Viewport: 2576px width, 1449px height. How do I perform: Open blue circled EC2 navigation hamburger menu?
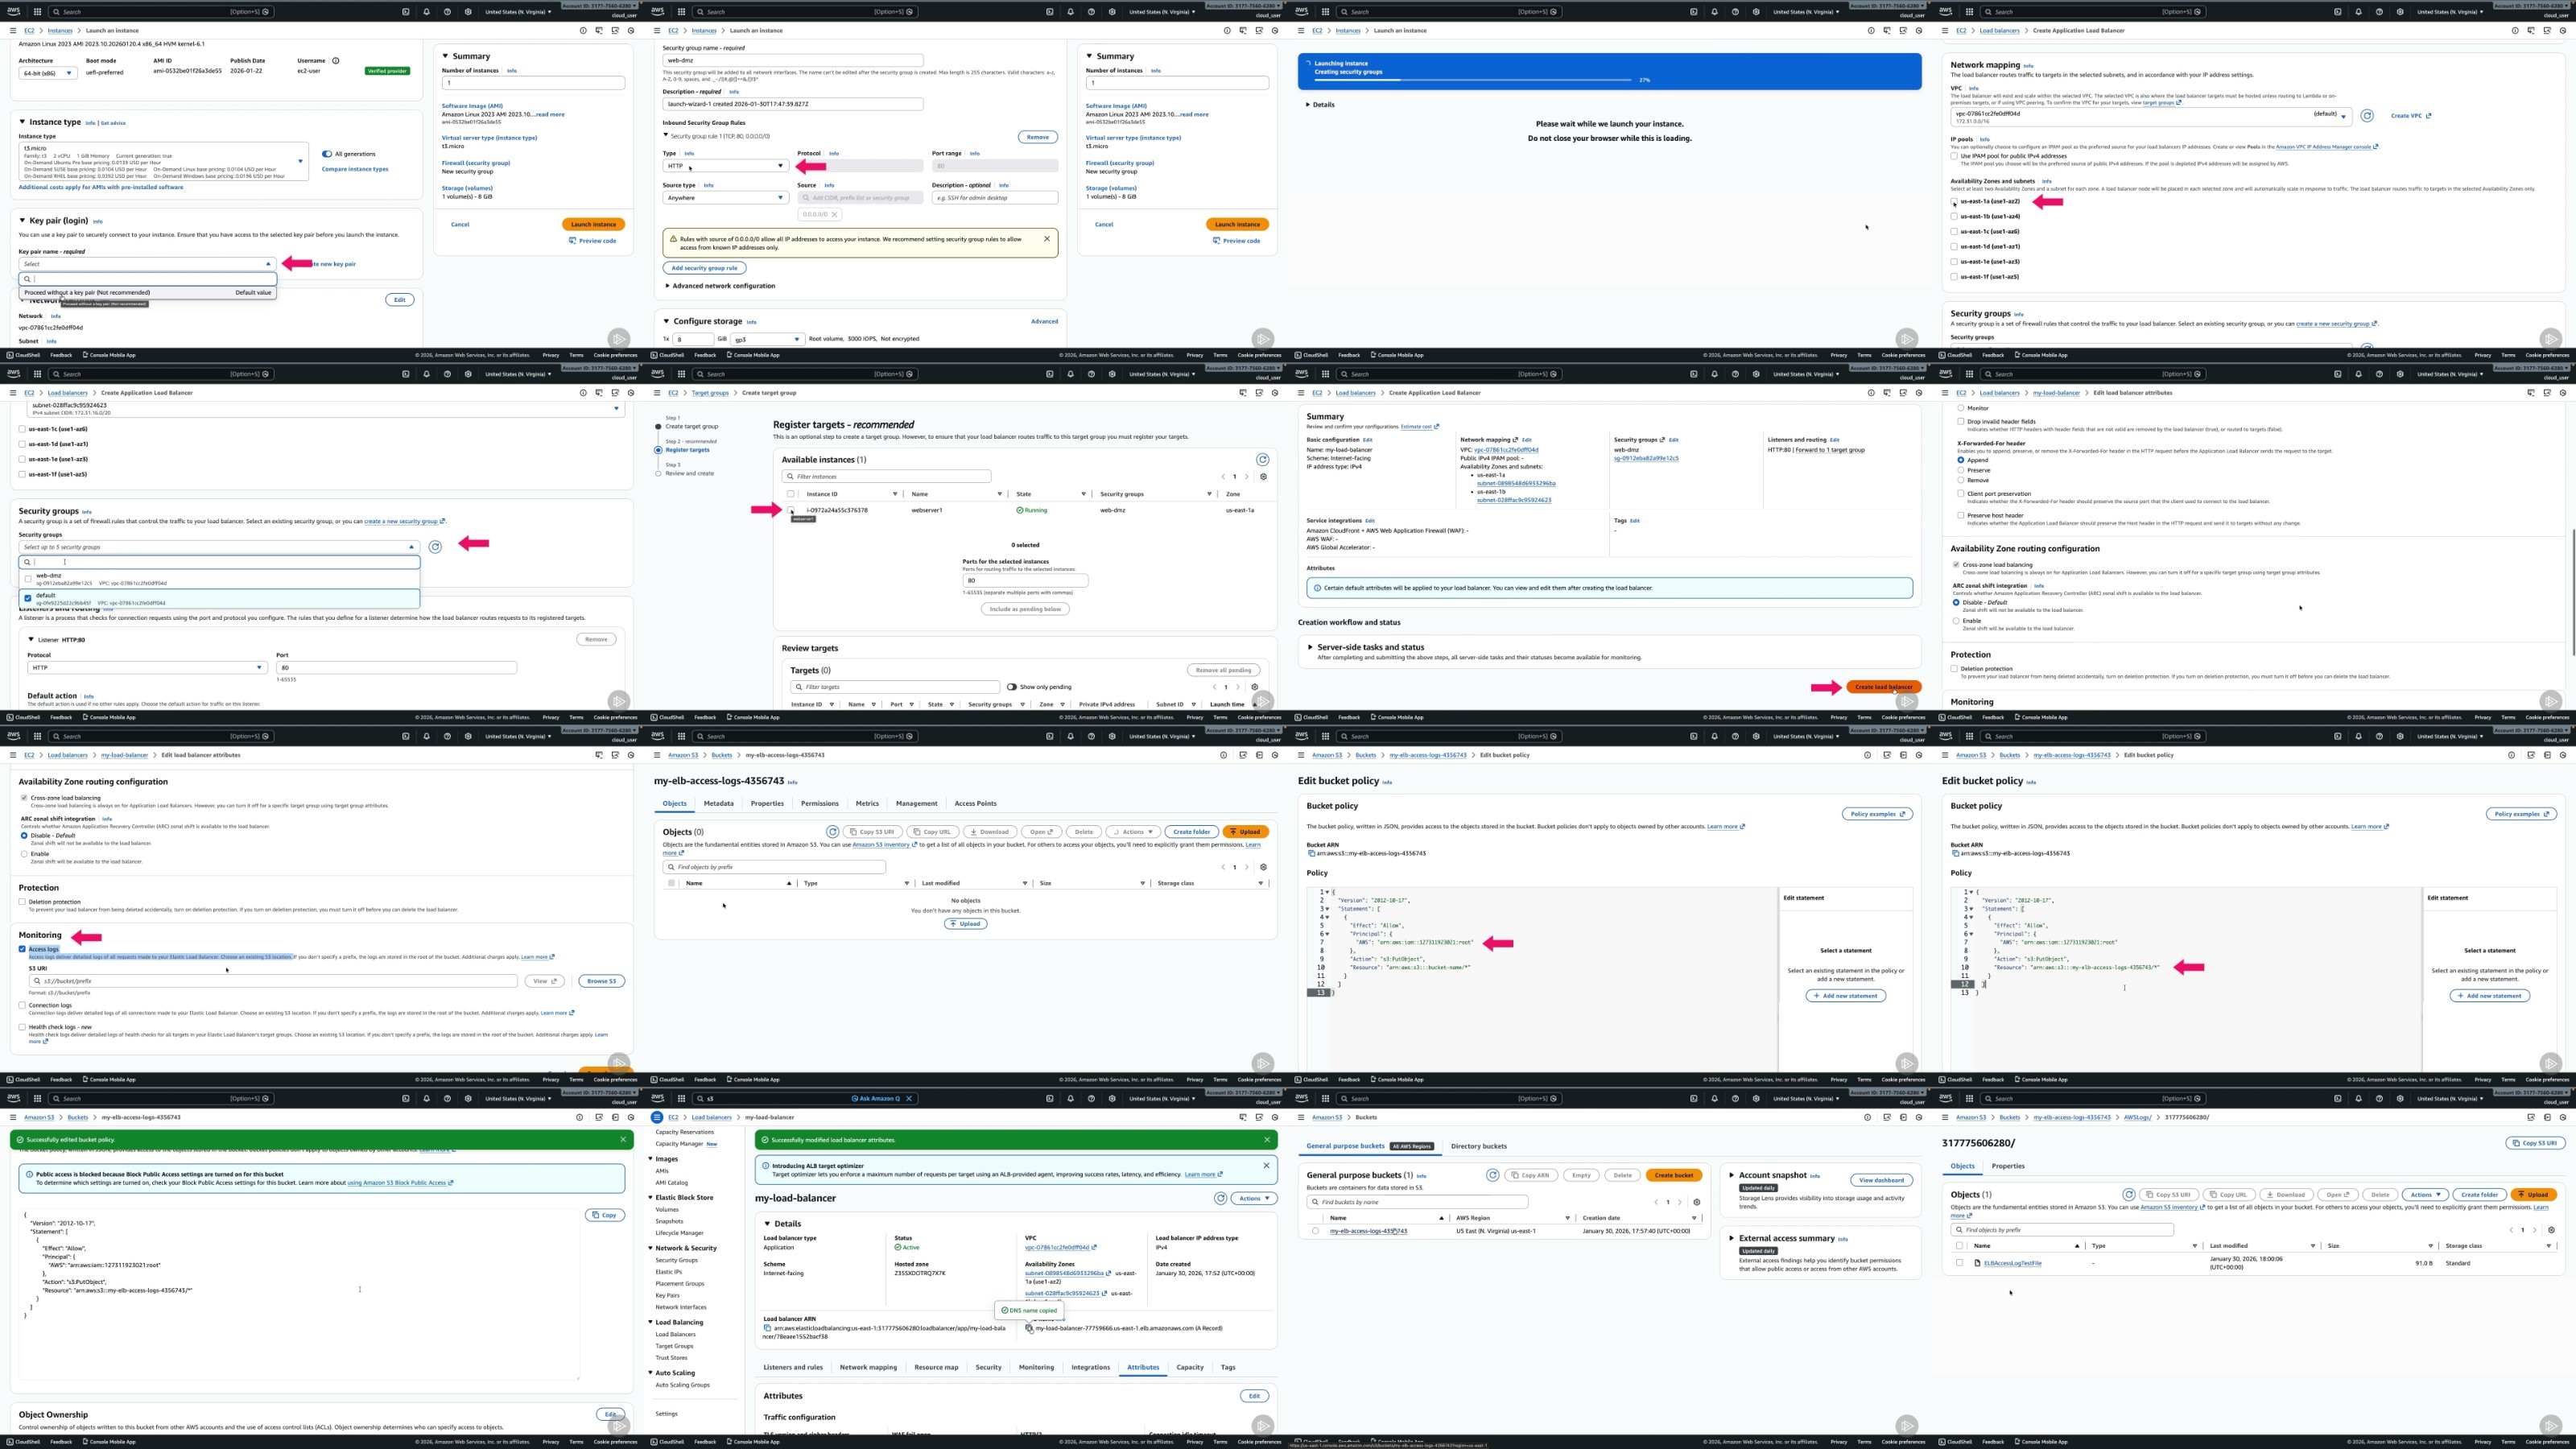[x=657, y=1117]
